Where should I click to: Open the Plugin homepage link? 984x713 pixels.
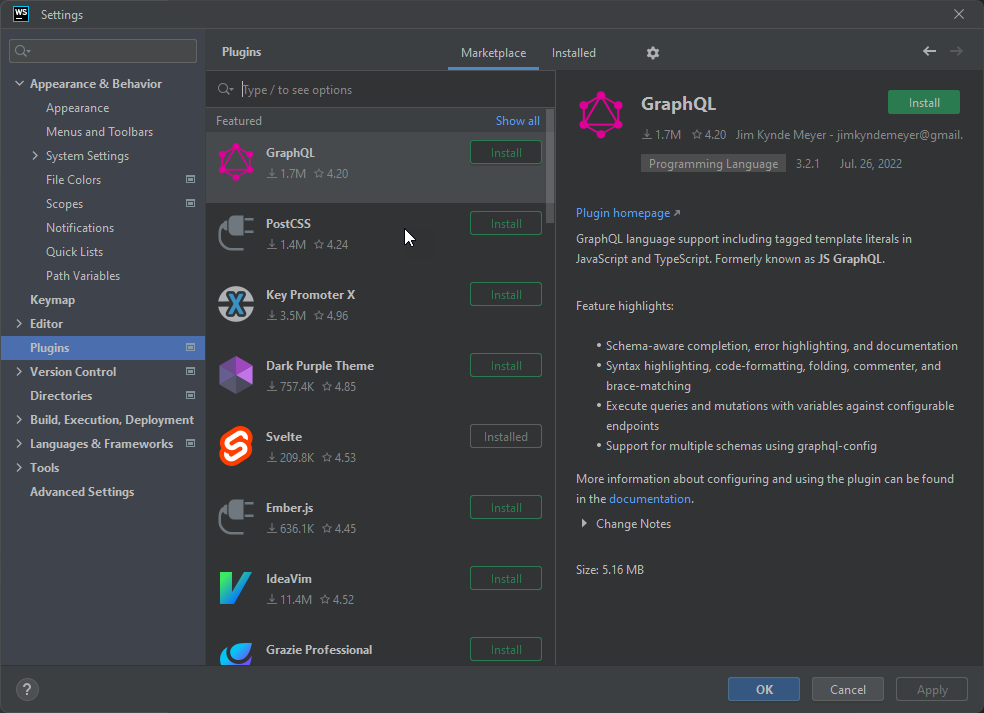[x=628, y=213]
